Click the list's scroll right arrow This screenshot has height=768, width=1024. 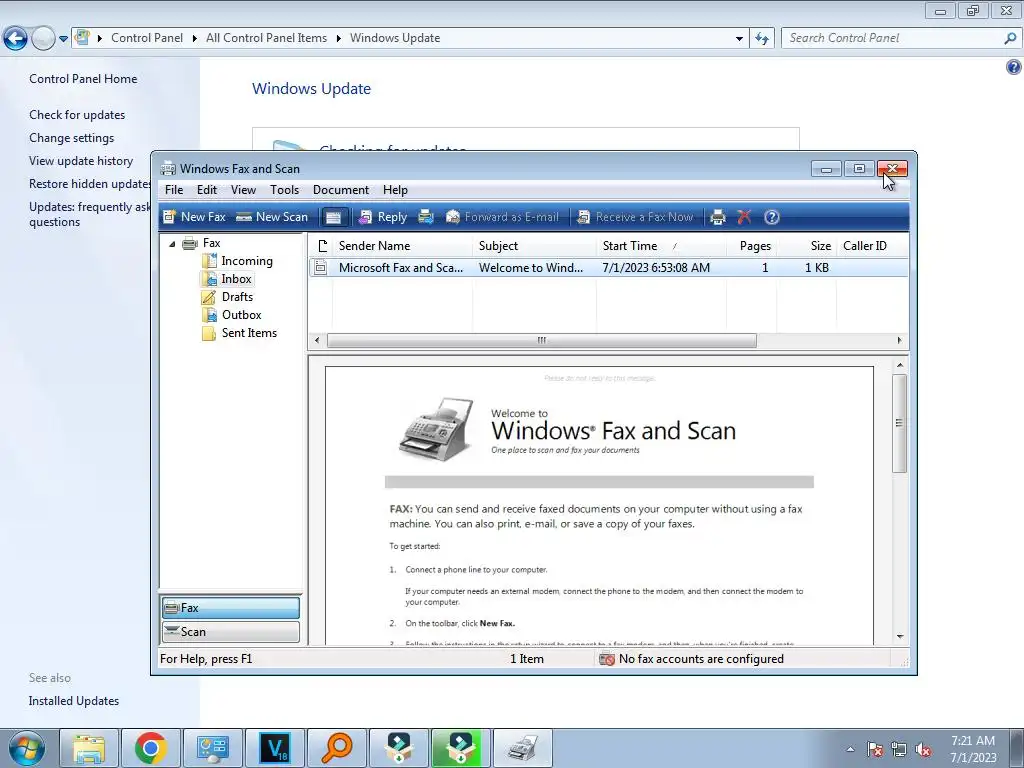click(899, 340)
